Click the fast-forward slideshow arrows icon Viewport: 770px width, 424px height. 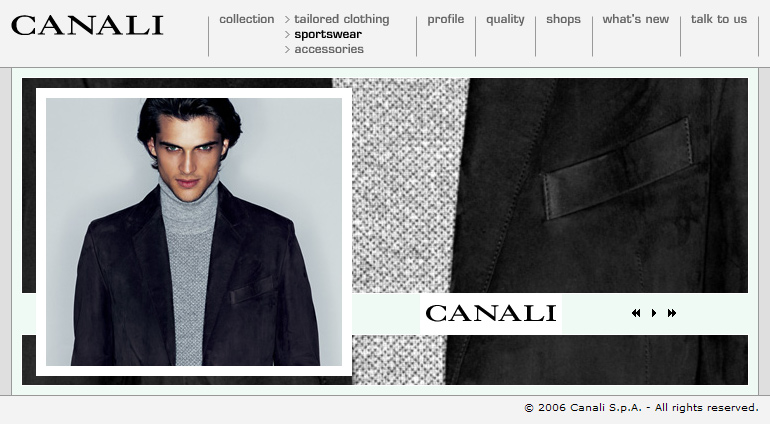[672, 313]
